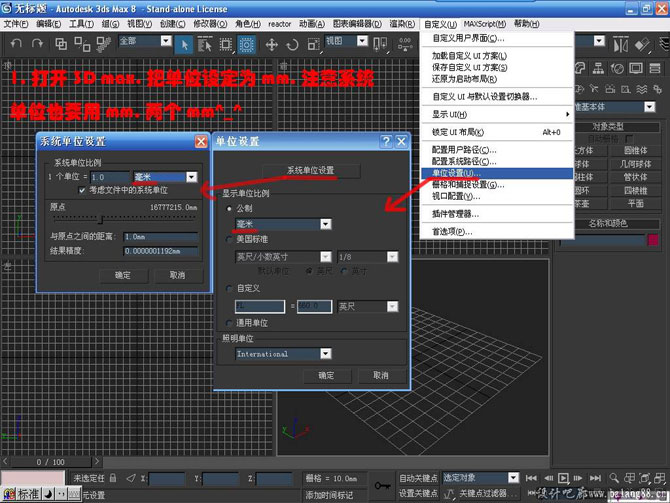Click the Redo arrow icon
This screenshot has width=670, height=503.
point(37,43)
